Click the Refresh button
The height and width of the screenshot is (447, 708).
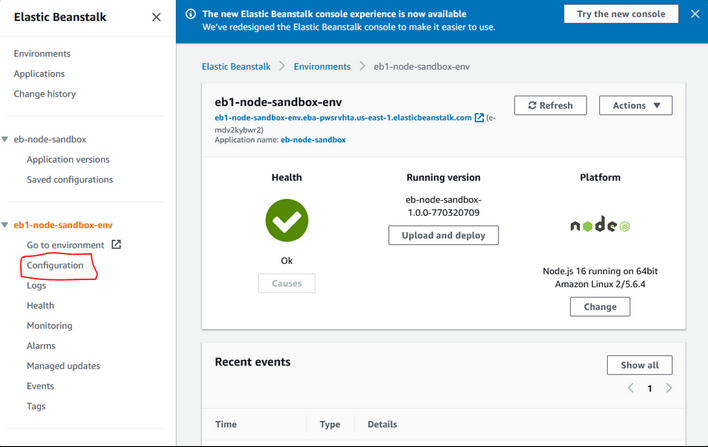(550, 105)
